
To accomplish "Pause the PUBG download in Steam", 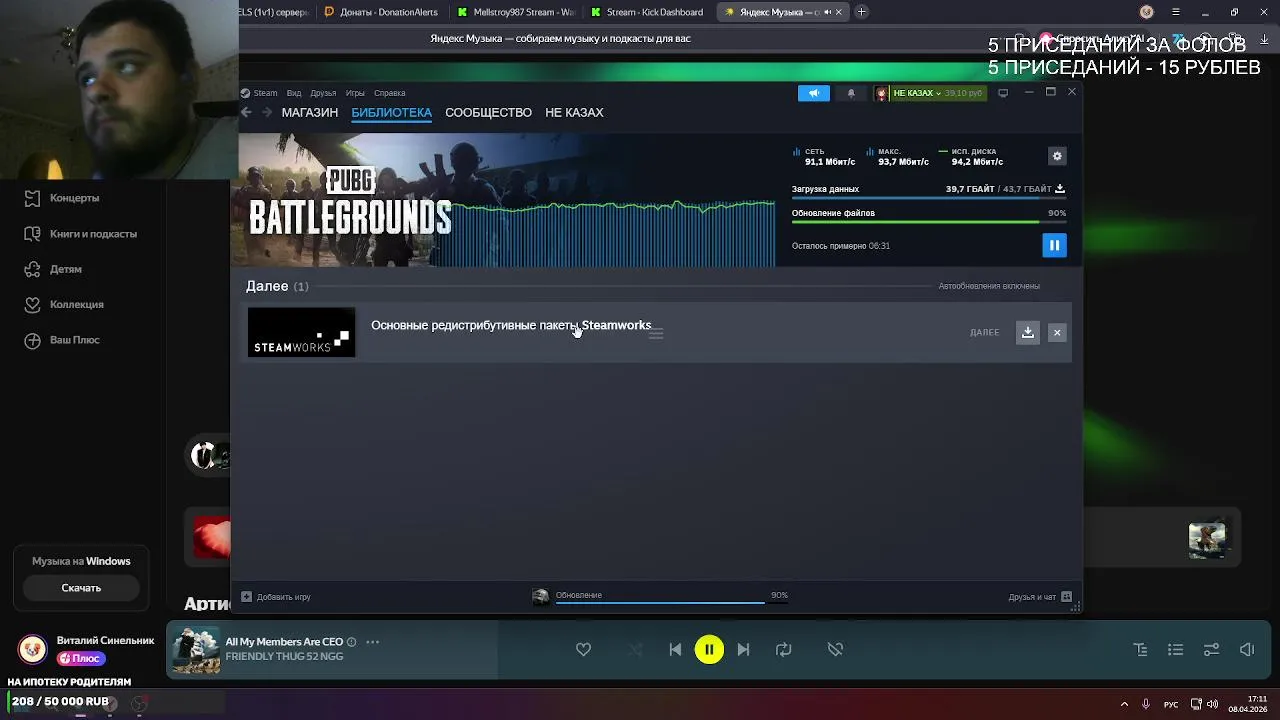I will click(1054, 245).
